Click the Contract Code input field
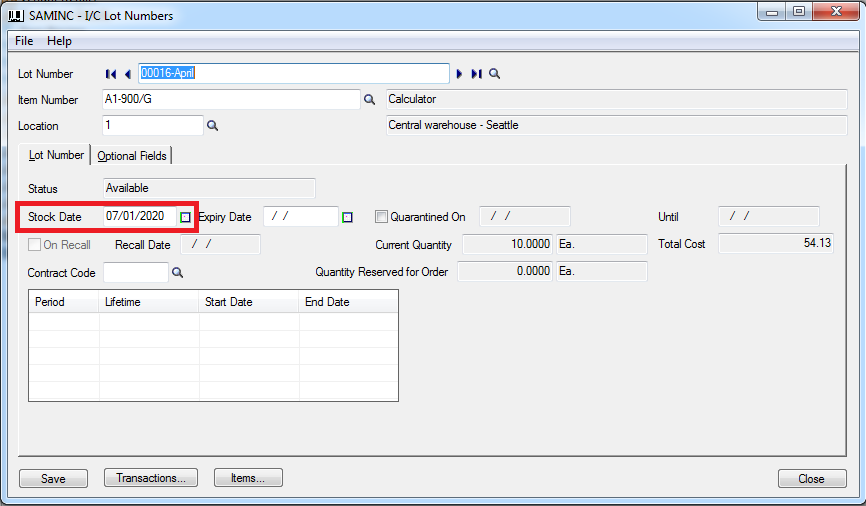This screenshot has height=506, width=866. (x=136, y=272)
